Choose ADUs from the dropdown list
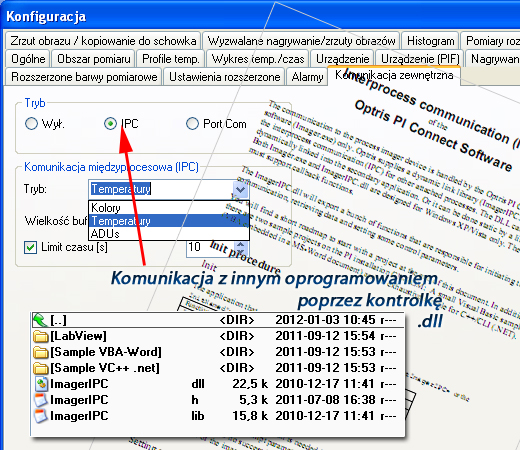 tap(169, 234)
